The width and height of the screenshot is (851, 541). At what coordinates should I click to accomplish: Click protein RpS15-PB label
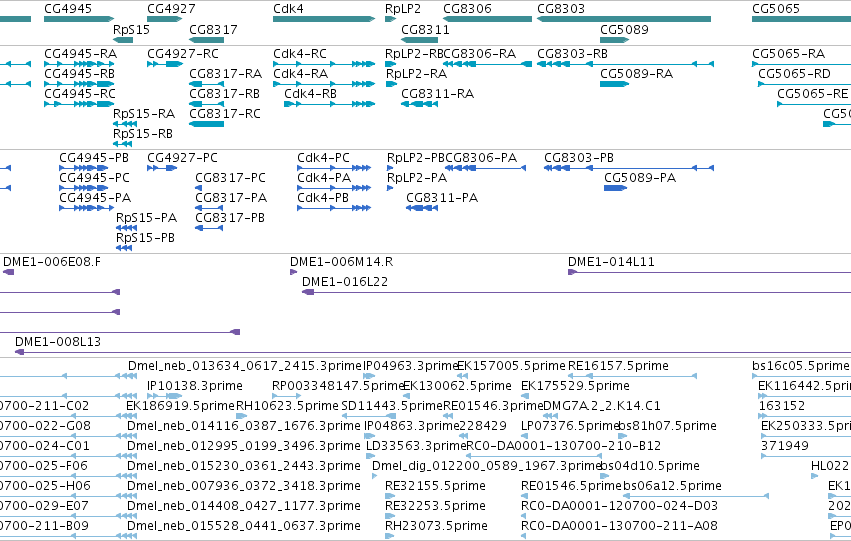tap(145, 238)
